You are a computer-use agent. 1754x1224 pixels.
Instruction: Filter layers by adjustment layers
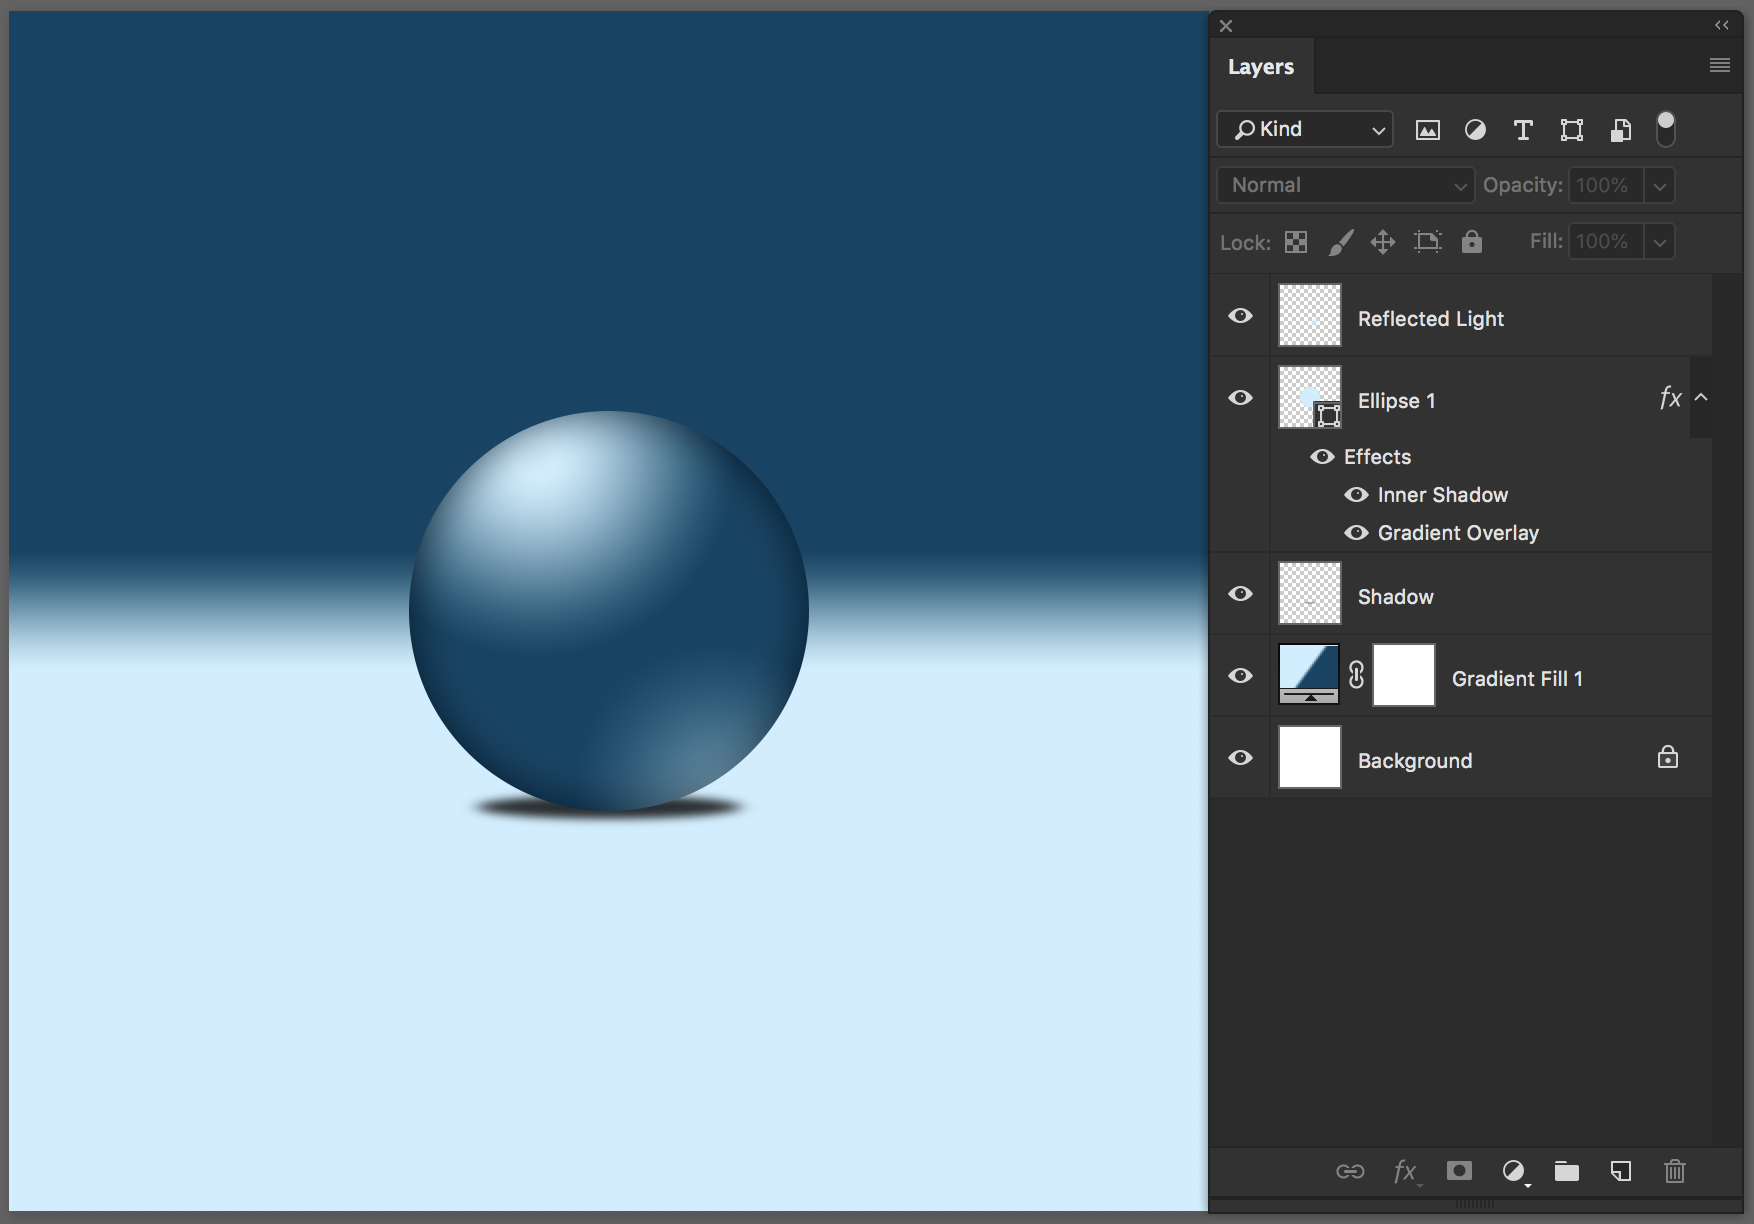1475,130
